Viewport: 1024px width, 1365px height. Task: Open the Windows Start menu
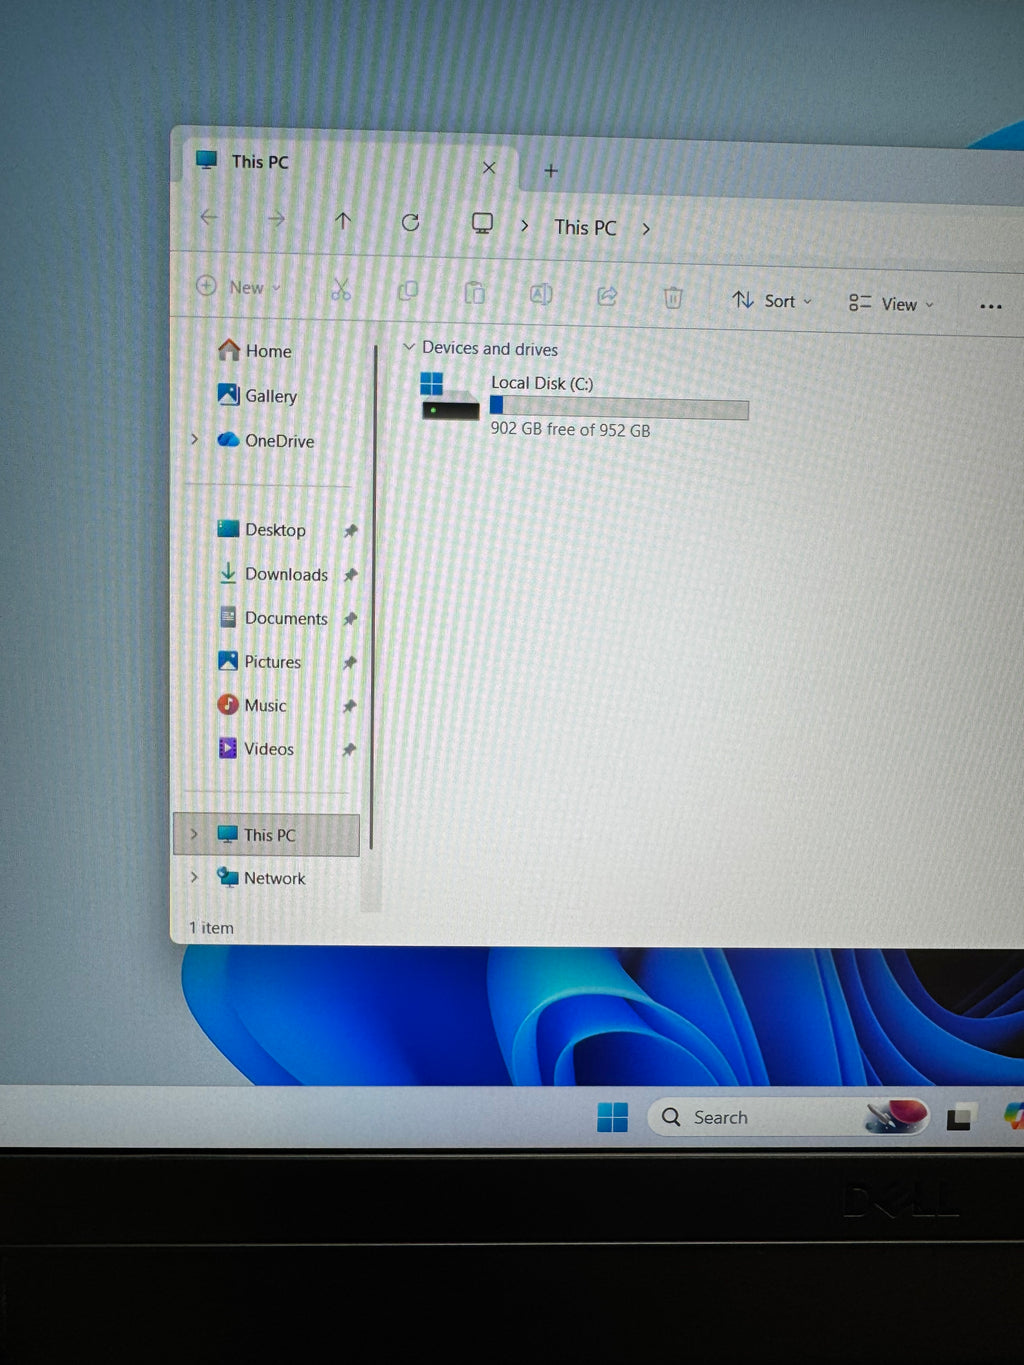click(x=612, y=1116)
